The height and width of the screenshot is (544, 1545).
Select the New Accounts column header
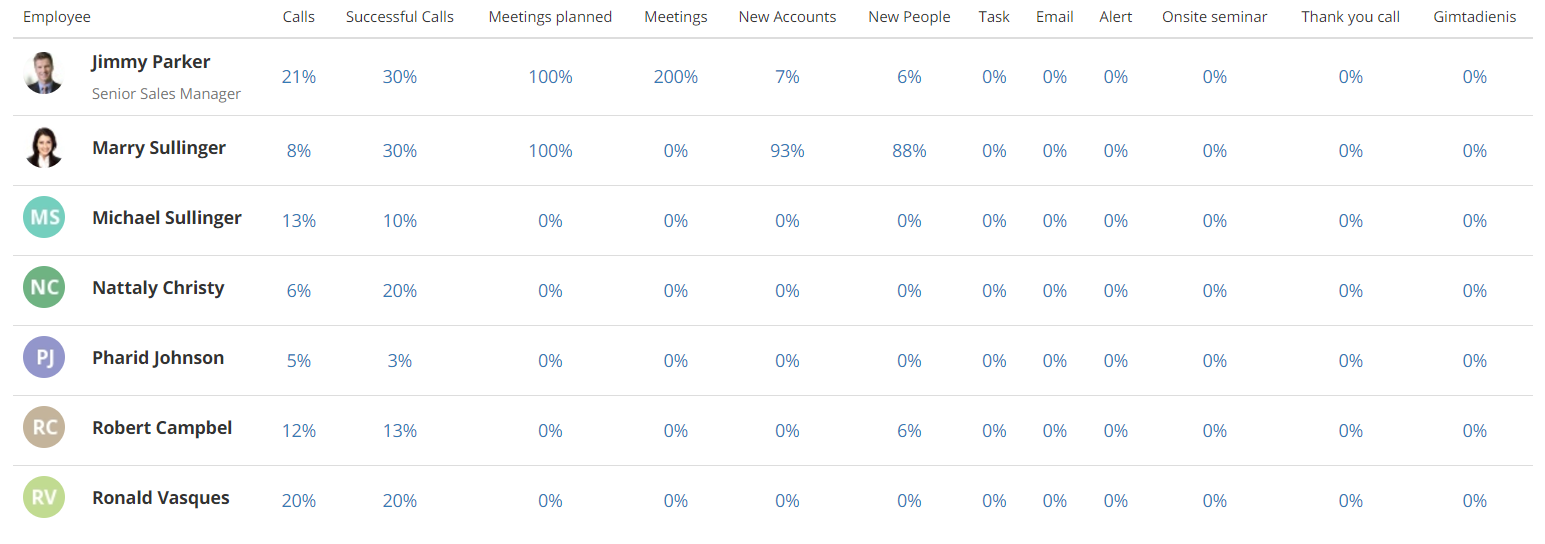click(x=787, y=17)
